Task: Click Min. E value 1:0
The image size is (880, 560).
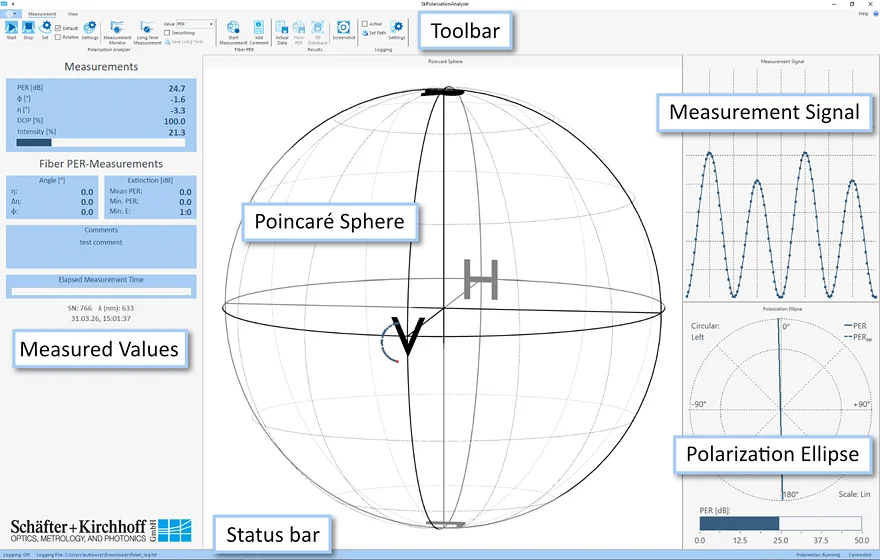Action: pos(185,212)
